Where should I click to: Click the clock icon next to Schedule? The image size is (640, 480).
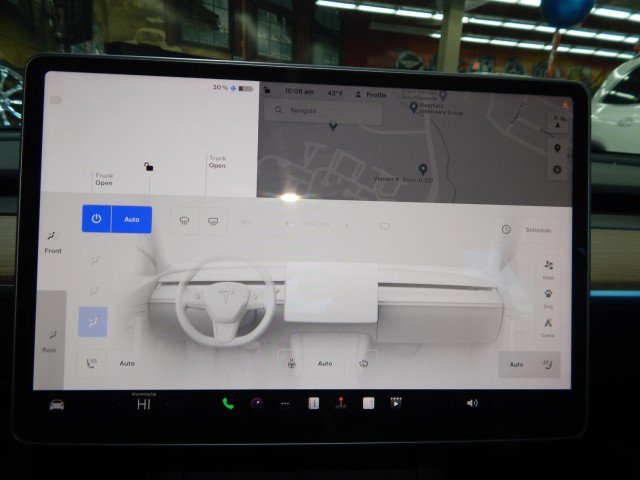click(x=506, y=229)
